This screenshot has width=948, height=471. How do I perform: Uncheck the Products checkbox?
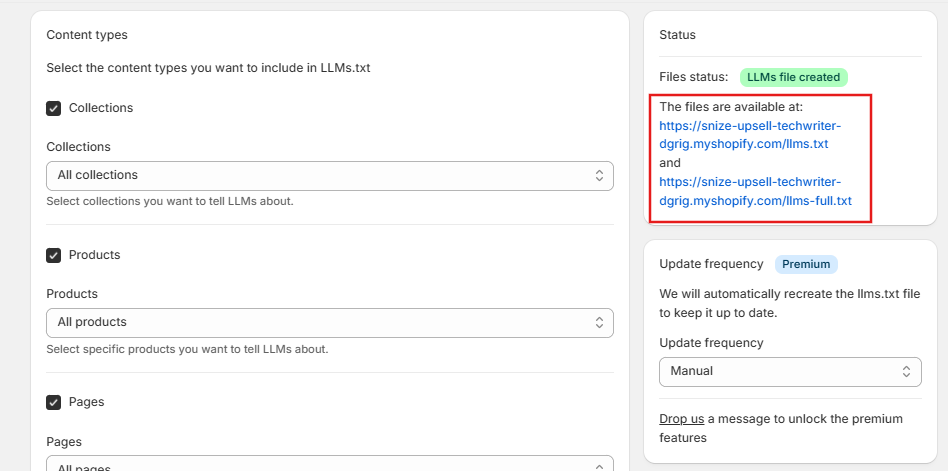(x=54, y=255)
